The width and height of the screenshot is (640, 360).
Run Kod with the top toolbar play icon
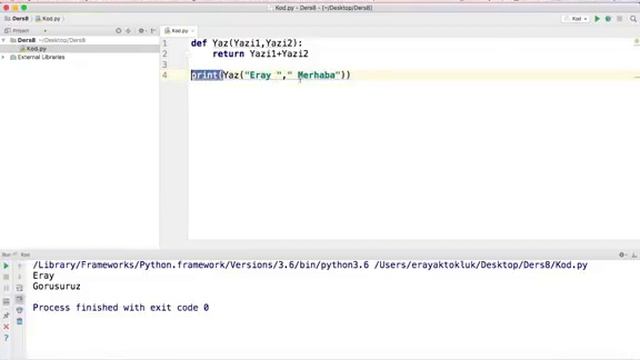(597, 19)
